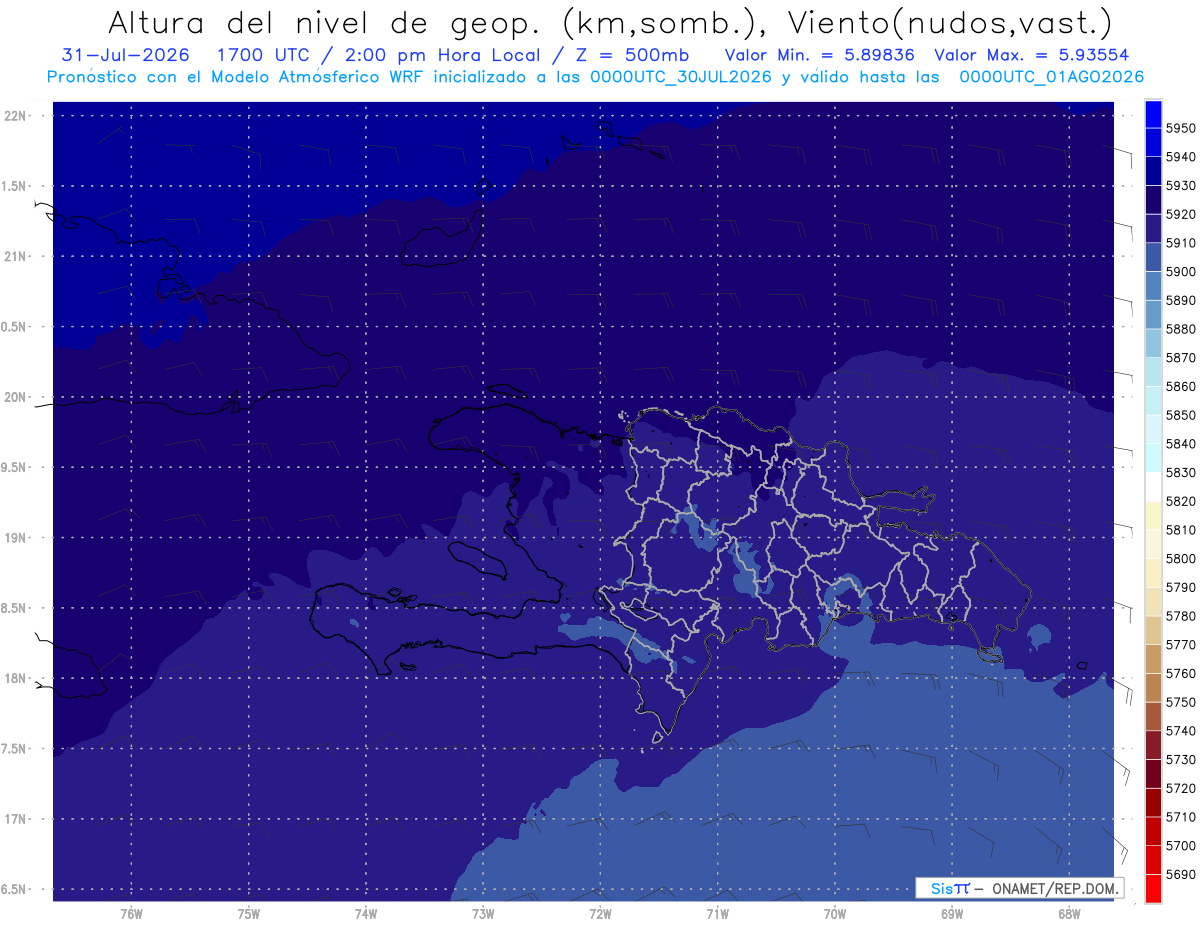Viewport: 1200px width, 927px height.
Task: Click the '17N' latitude label
Action: click(17, 819)
